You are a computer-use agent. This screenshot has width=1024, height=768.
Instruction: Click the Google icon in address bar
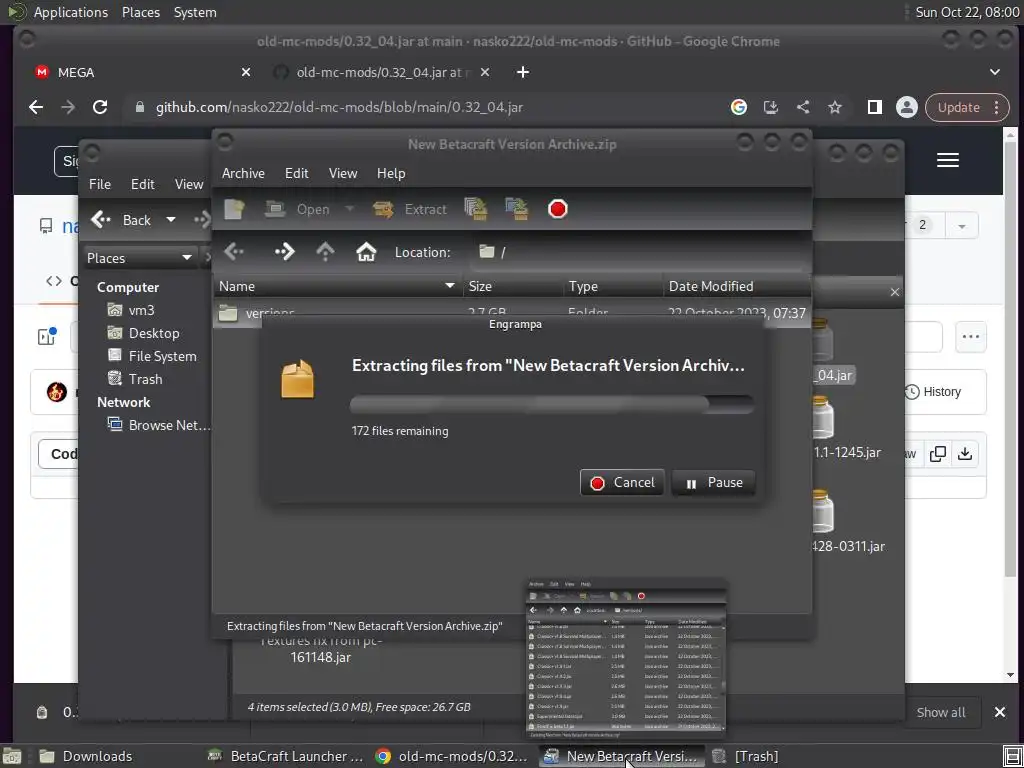pyautogui.click(x=739, y=107)
